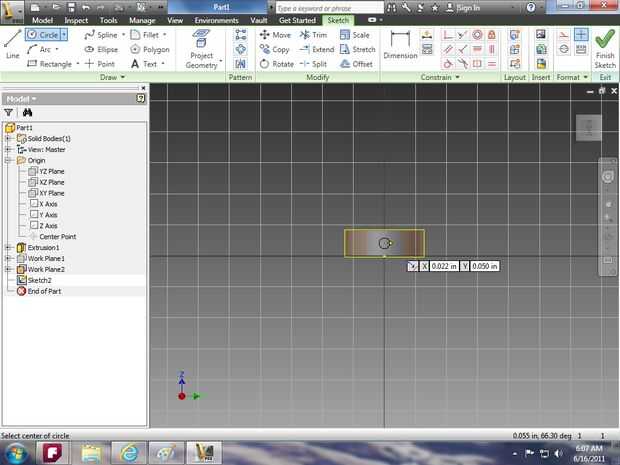Image resolution: width=620 pixels, height=465 pixels.
Task: Select Center Point in browser
Action: click(x=52, y=236)
